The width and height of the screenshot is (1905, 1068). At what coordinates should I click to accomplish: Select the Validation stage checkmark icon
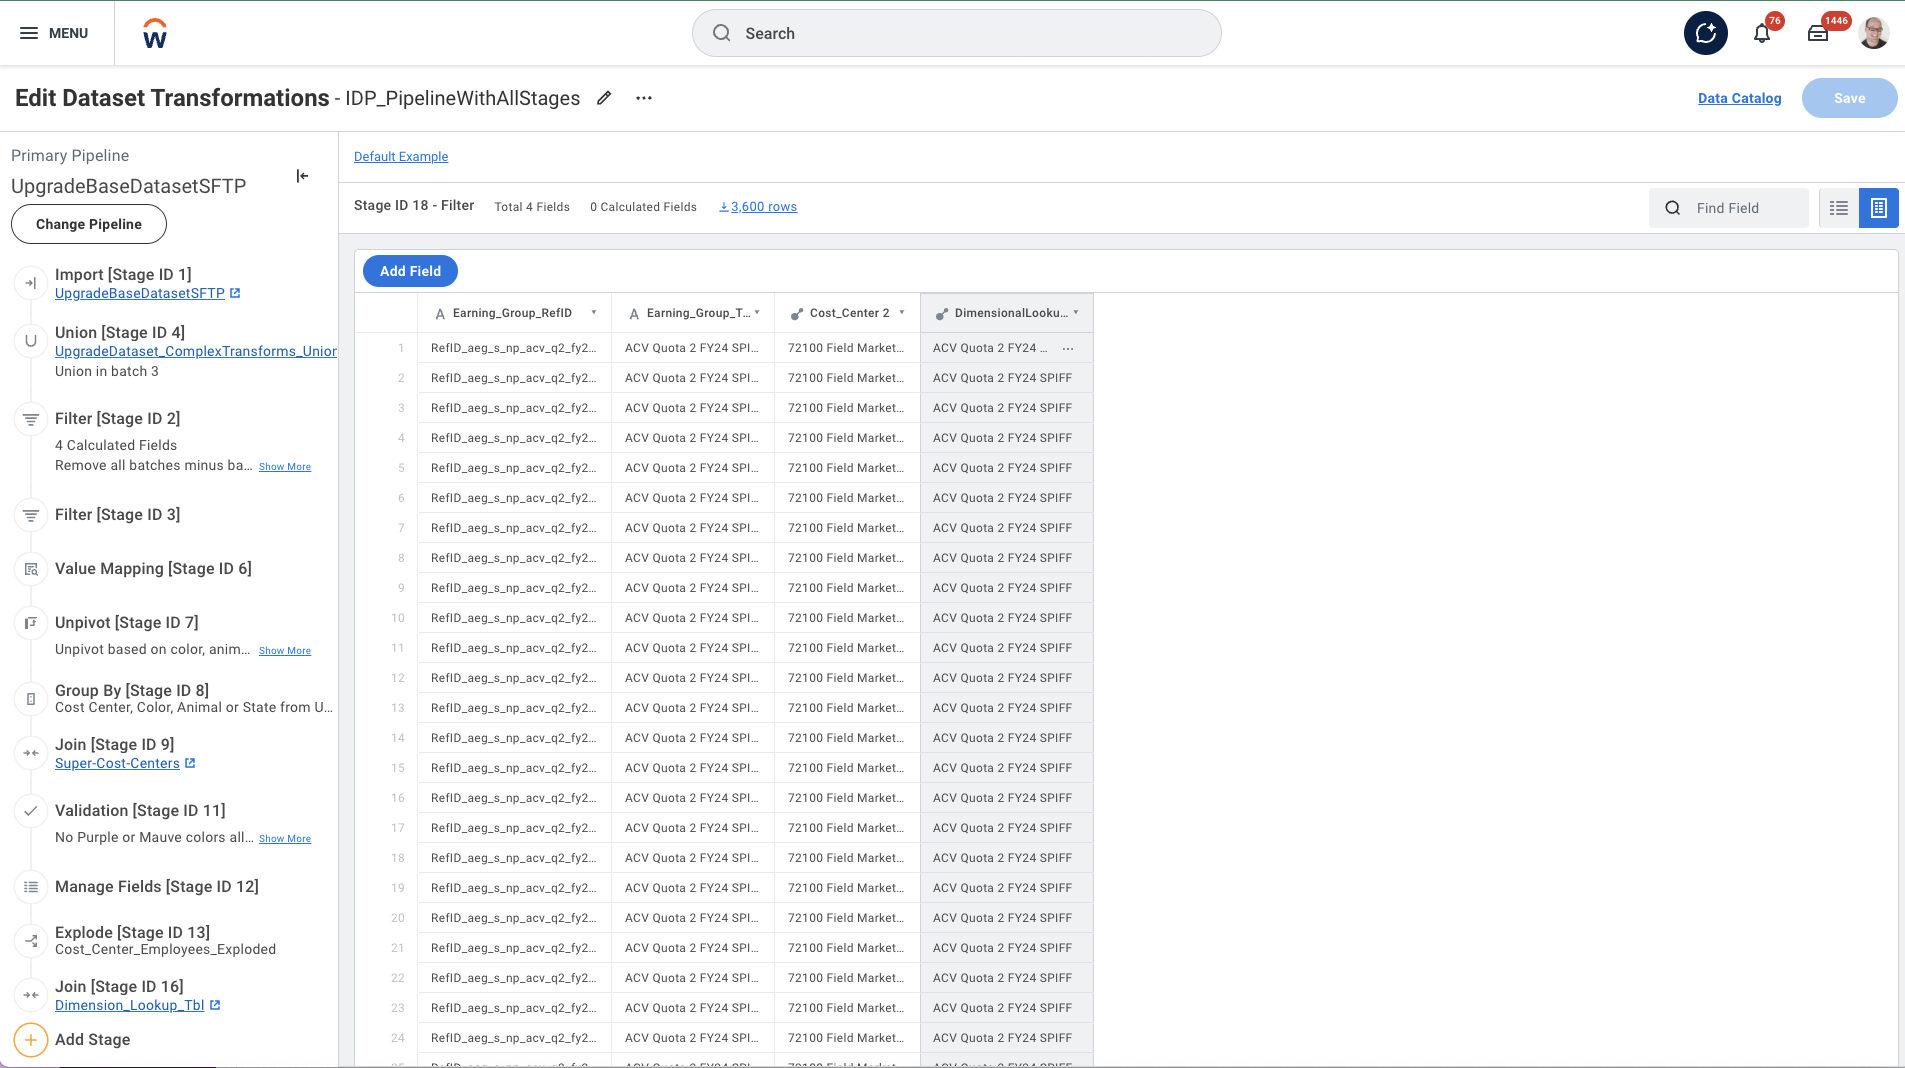click(x=31, y=811)
